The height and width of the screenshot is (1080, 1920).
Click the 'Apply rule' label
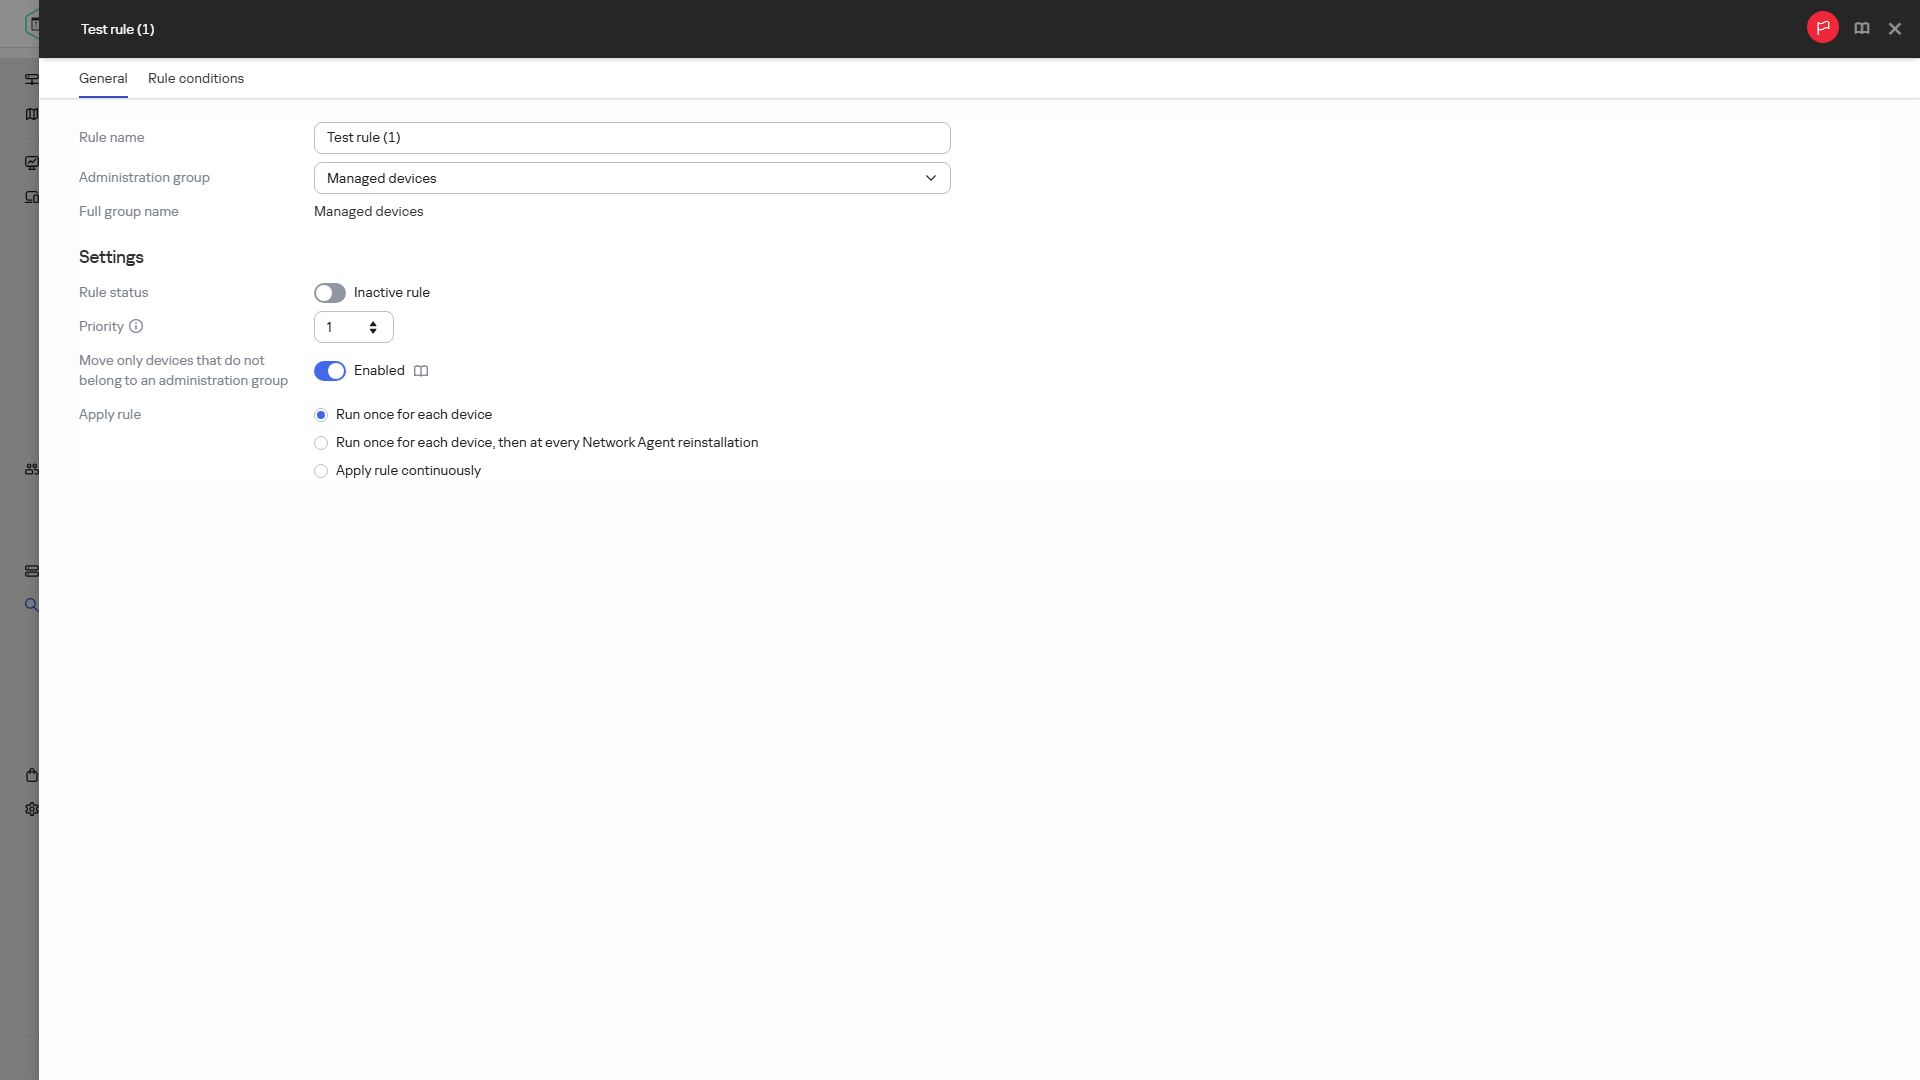pyautogui.click(x=110, y=414)
